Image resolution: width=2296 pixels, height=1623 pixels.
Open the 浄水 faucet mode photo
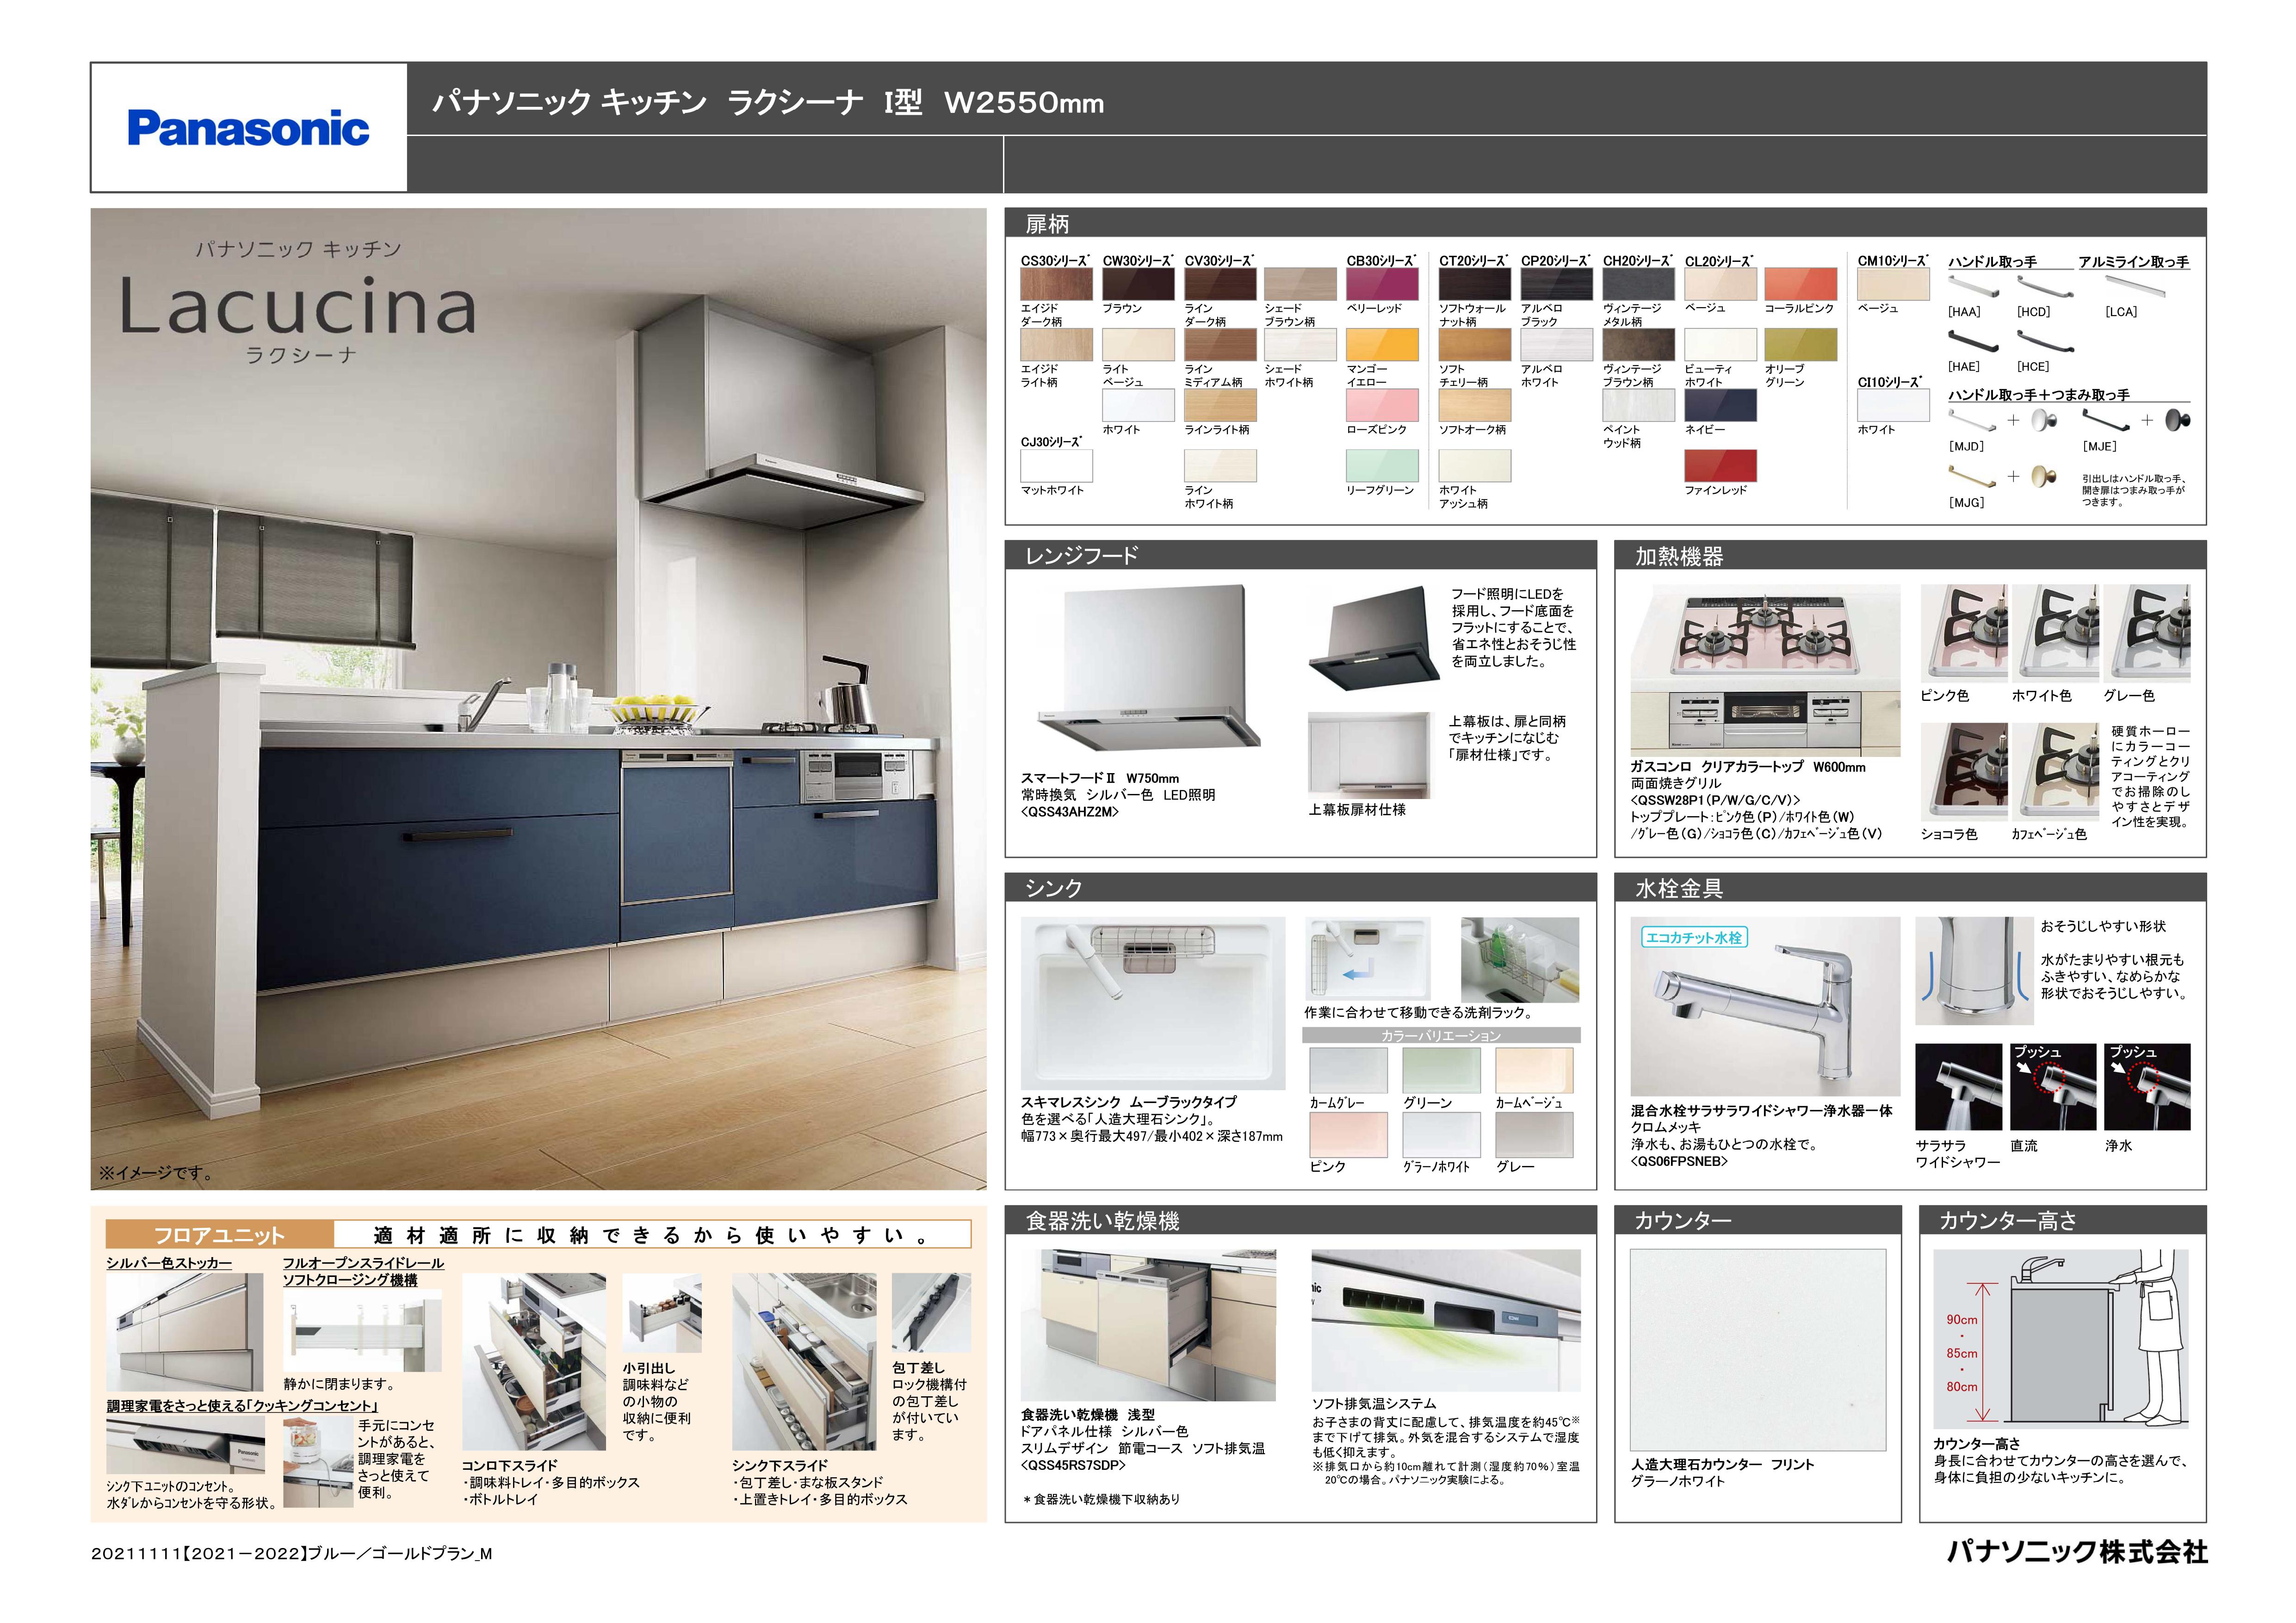point(2147,1087)
